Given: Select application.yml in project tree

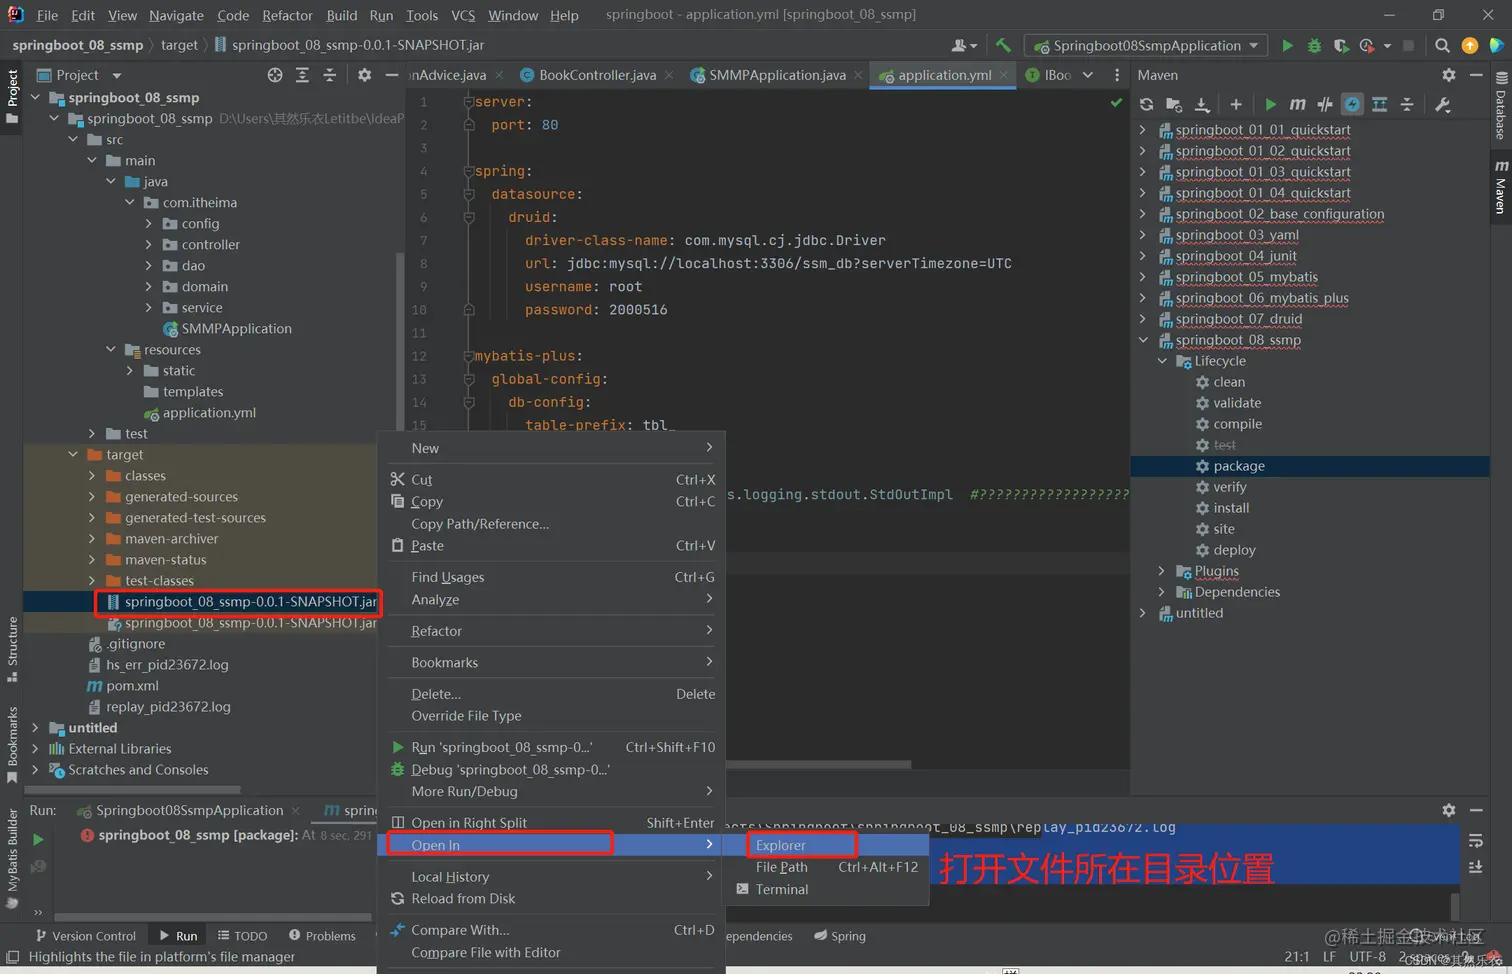Looking at the screenshot, I should 209,413.
